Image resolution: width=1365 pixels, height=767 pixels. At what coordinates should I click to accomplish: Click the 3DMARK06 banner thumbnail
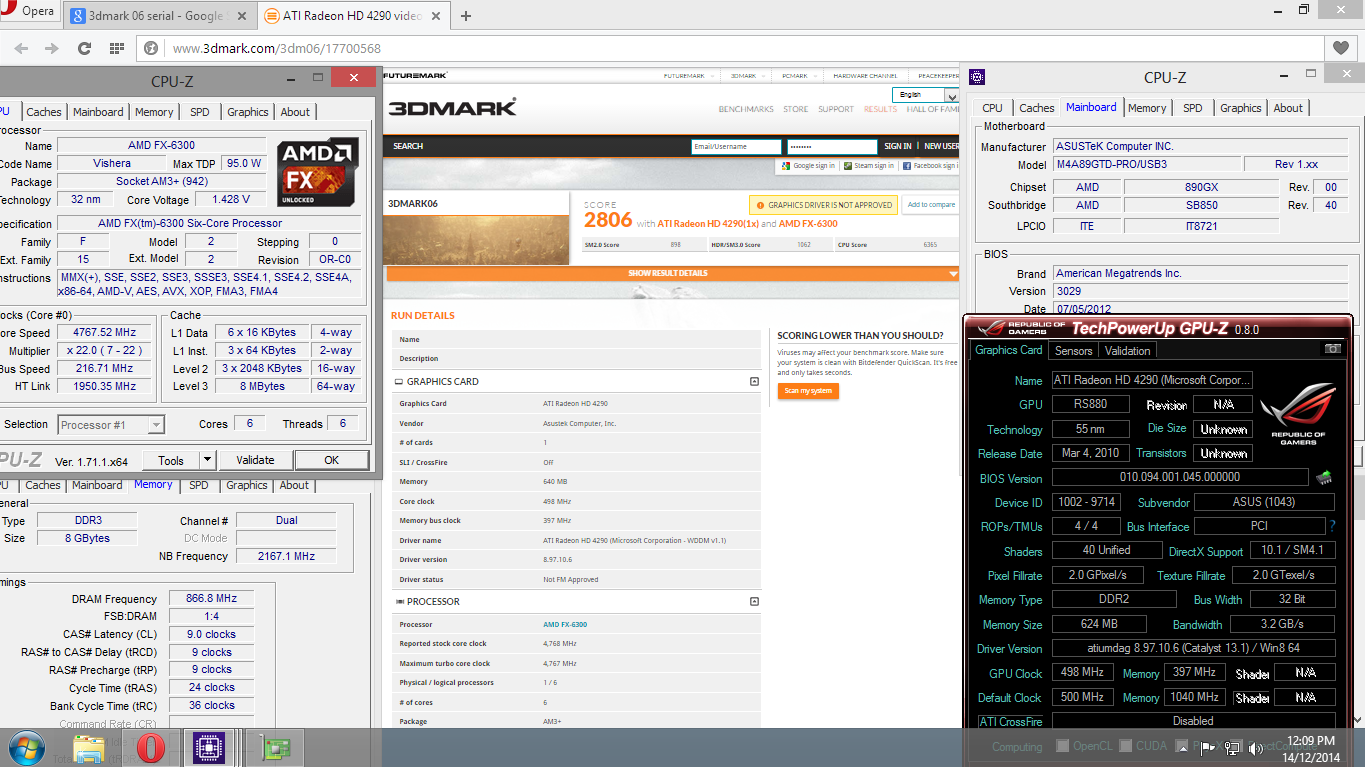click(476, 239)
